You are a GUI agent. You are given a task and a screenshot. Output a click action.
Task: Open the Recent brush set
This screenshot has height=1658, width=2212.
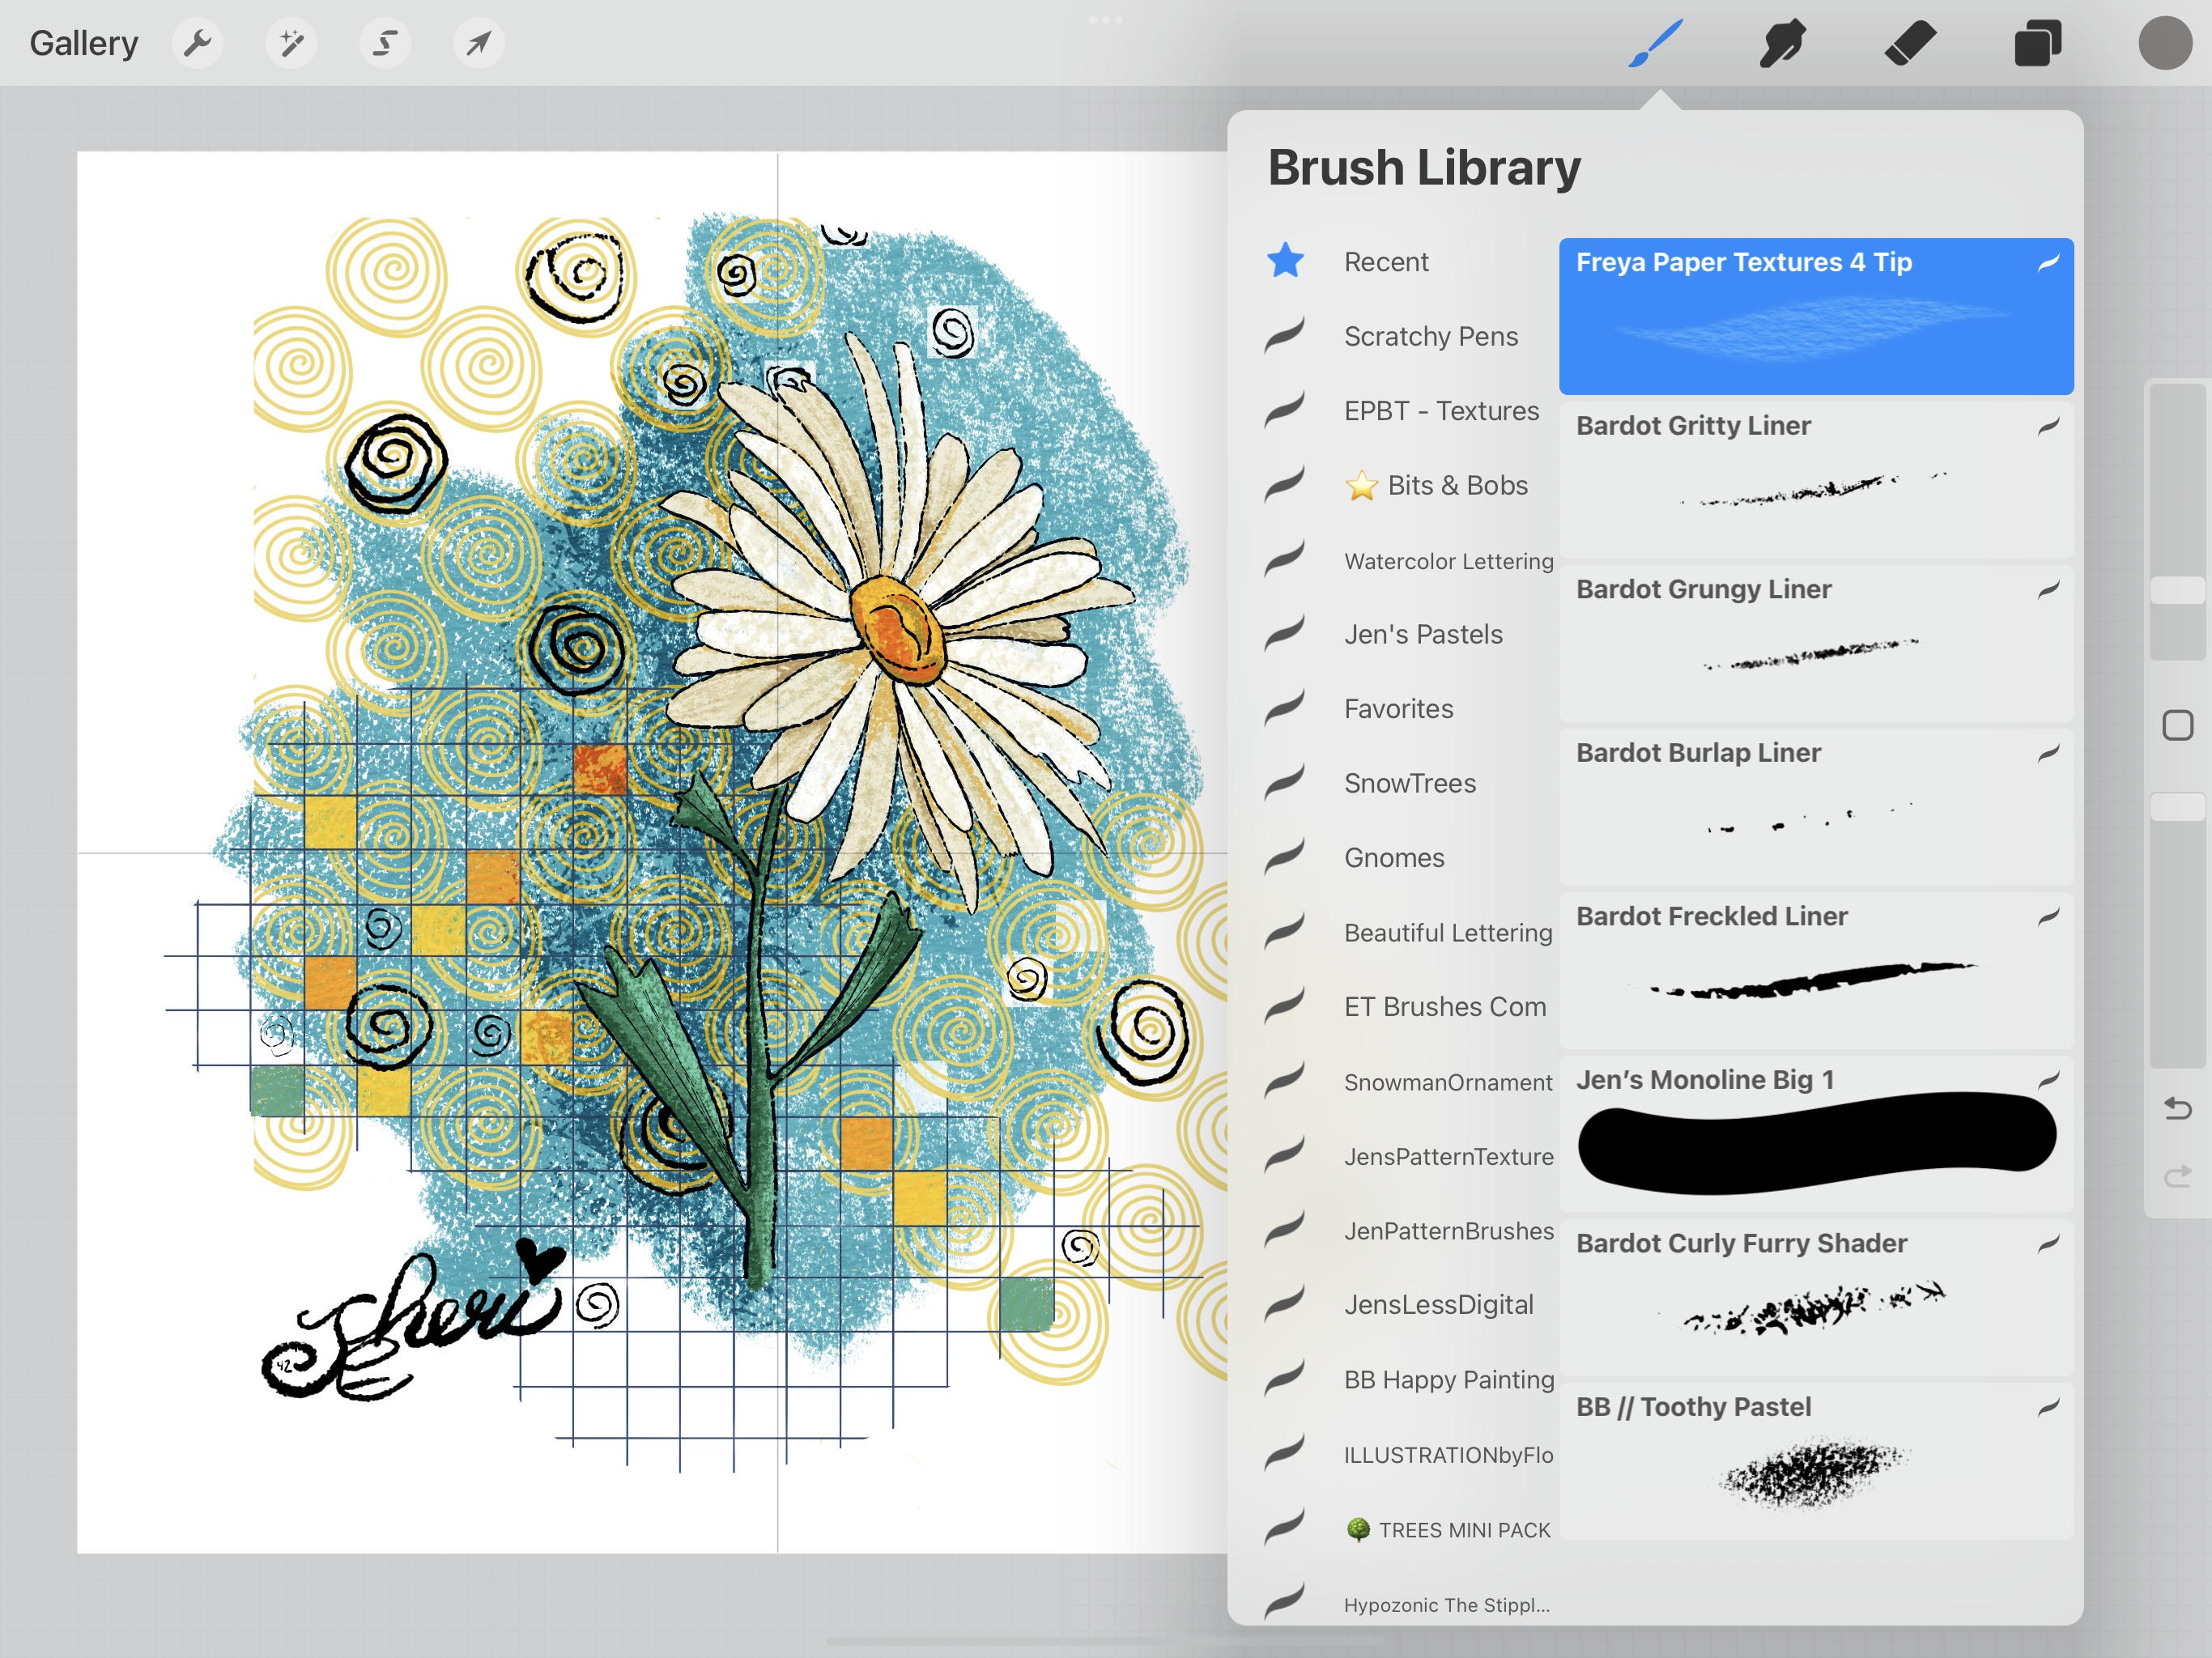pyautogui.click(x=1385, y=262)
